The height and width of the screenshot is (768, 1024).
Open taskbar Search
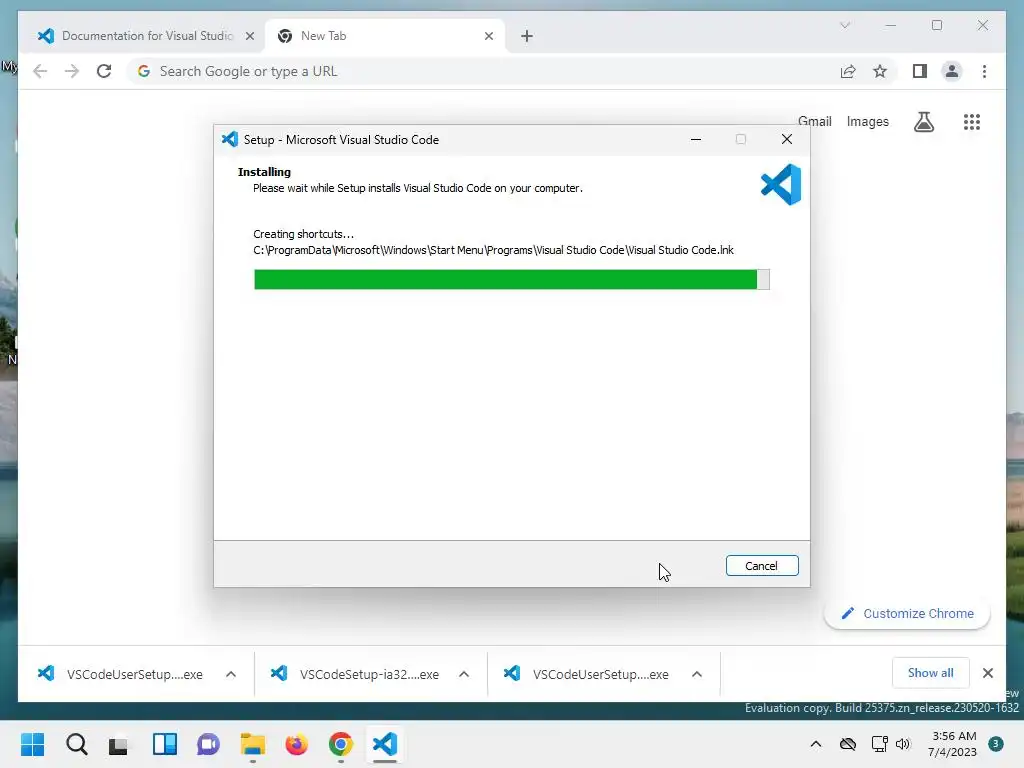(76, 744)
